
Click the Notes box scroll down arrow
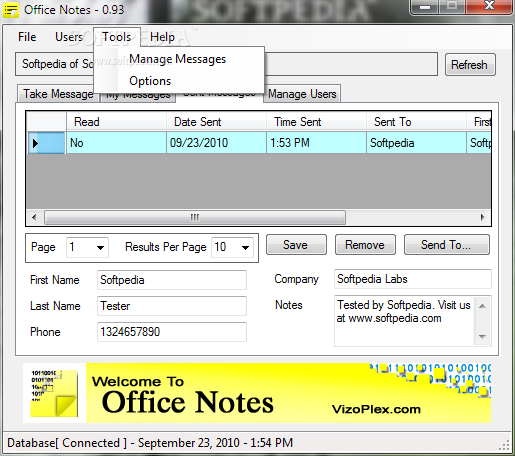coord(482,337)
